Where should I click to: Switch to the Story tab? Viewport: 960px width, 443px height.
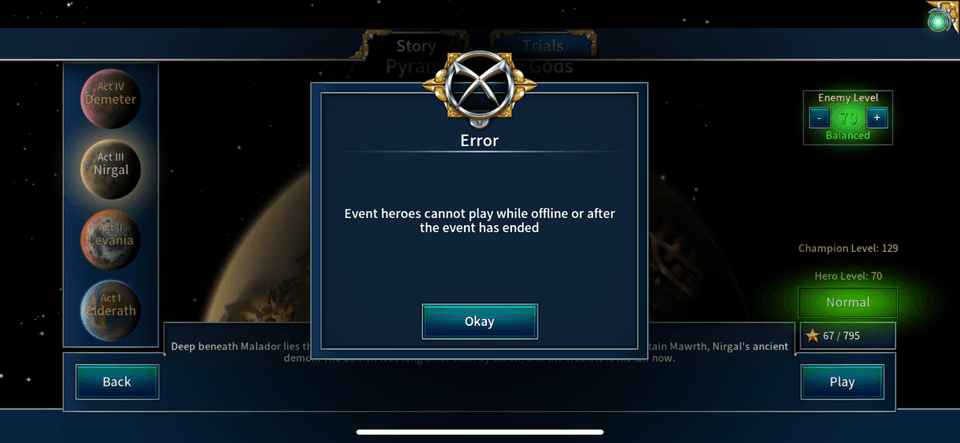(x=416, y=46)
